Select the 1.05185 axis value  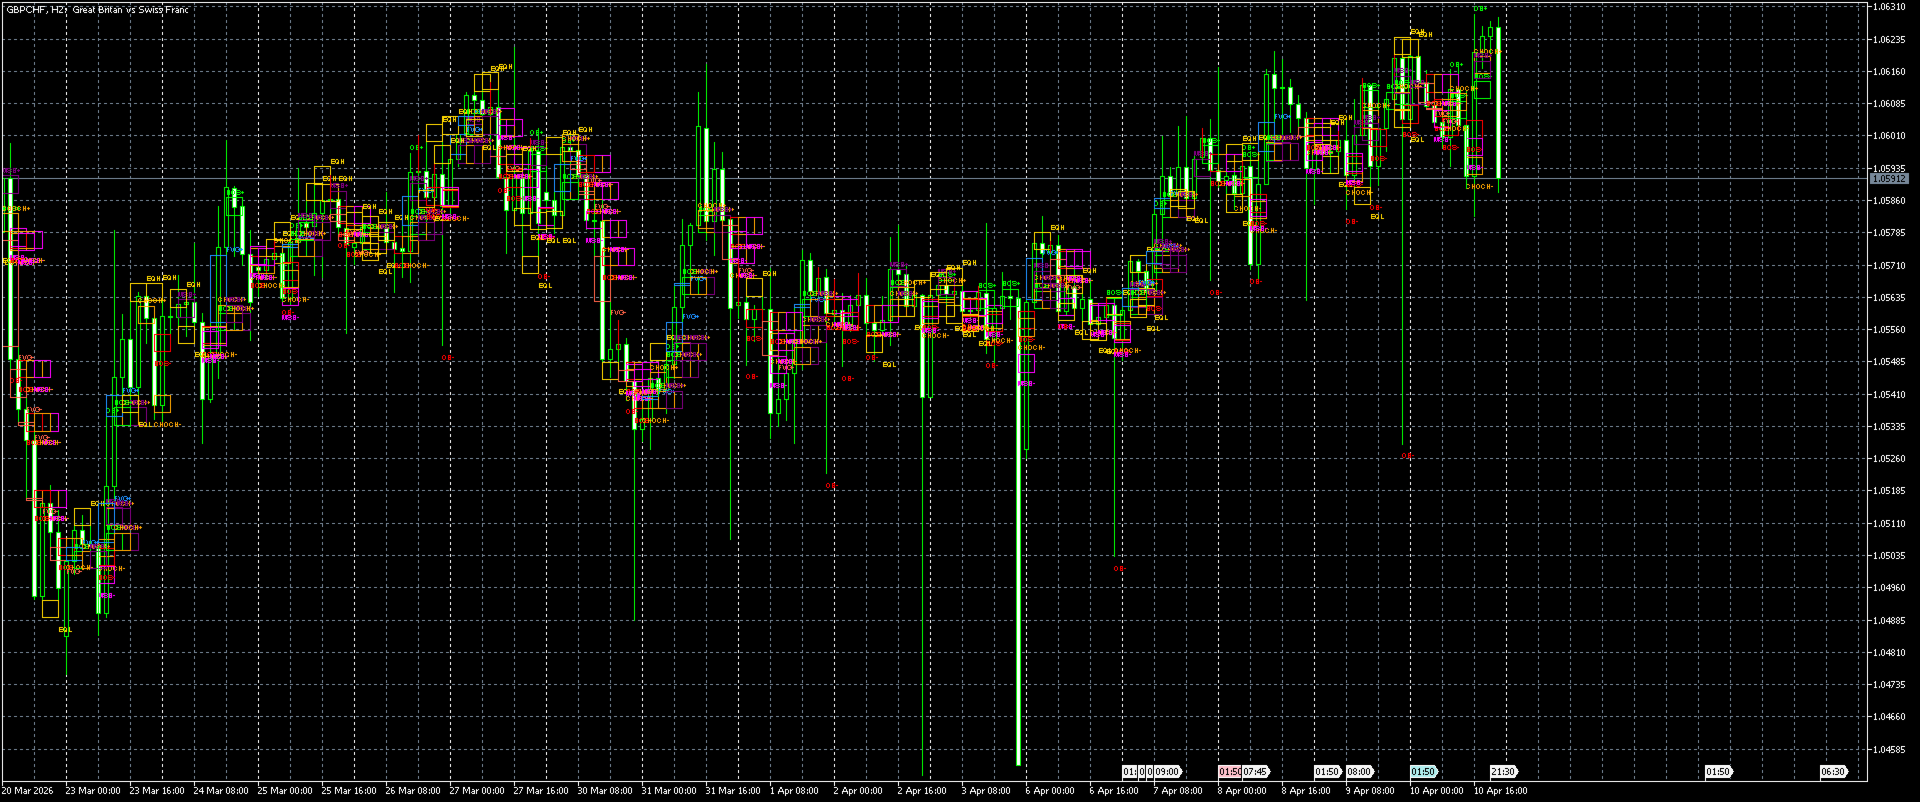pos(1889,491)
